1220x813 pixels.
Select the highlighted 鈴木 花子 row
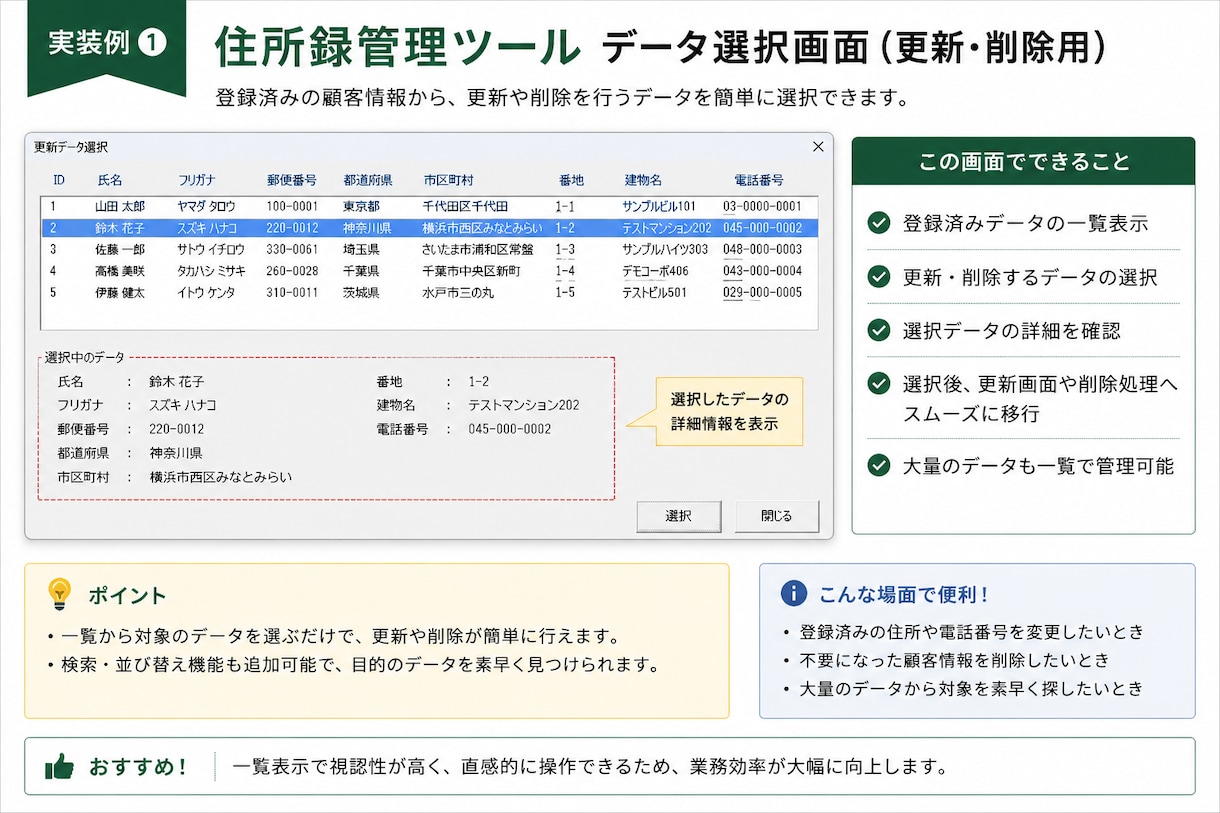(428, 228)
